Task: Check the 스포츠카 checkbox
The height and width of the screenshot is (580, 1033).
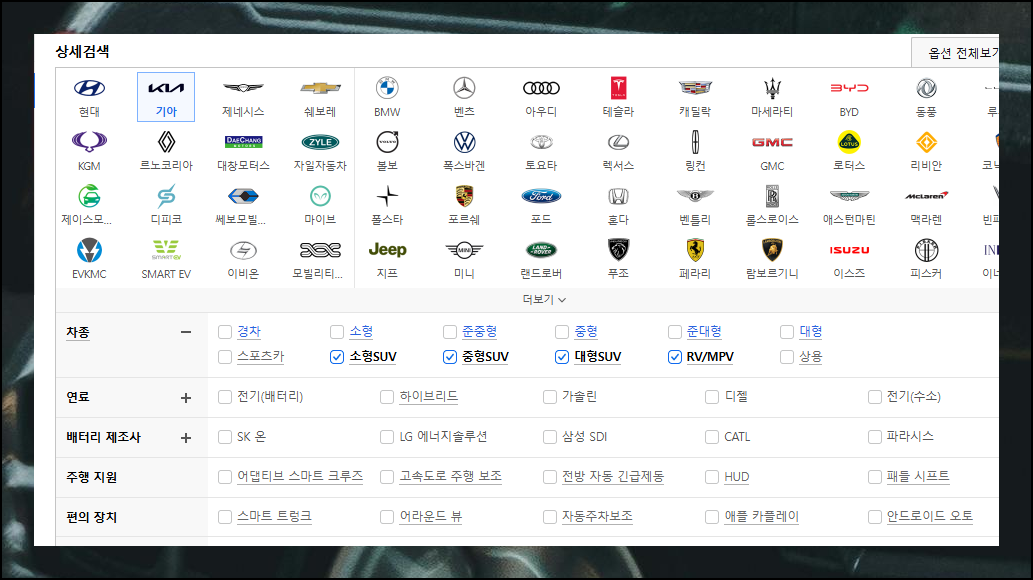Action: (x=225, y=357)
